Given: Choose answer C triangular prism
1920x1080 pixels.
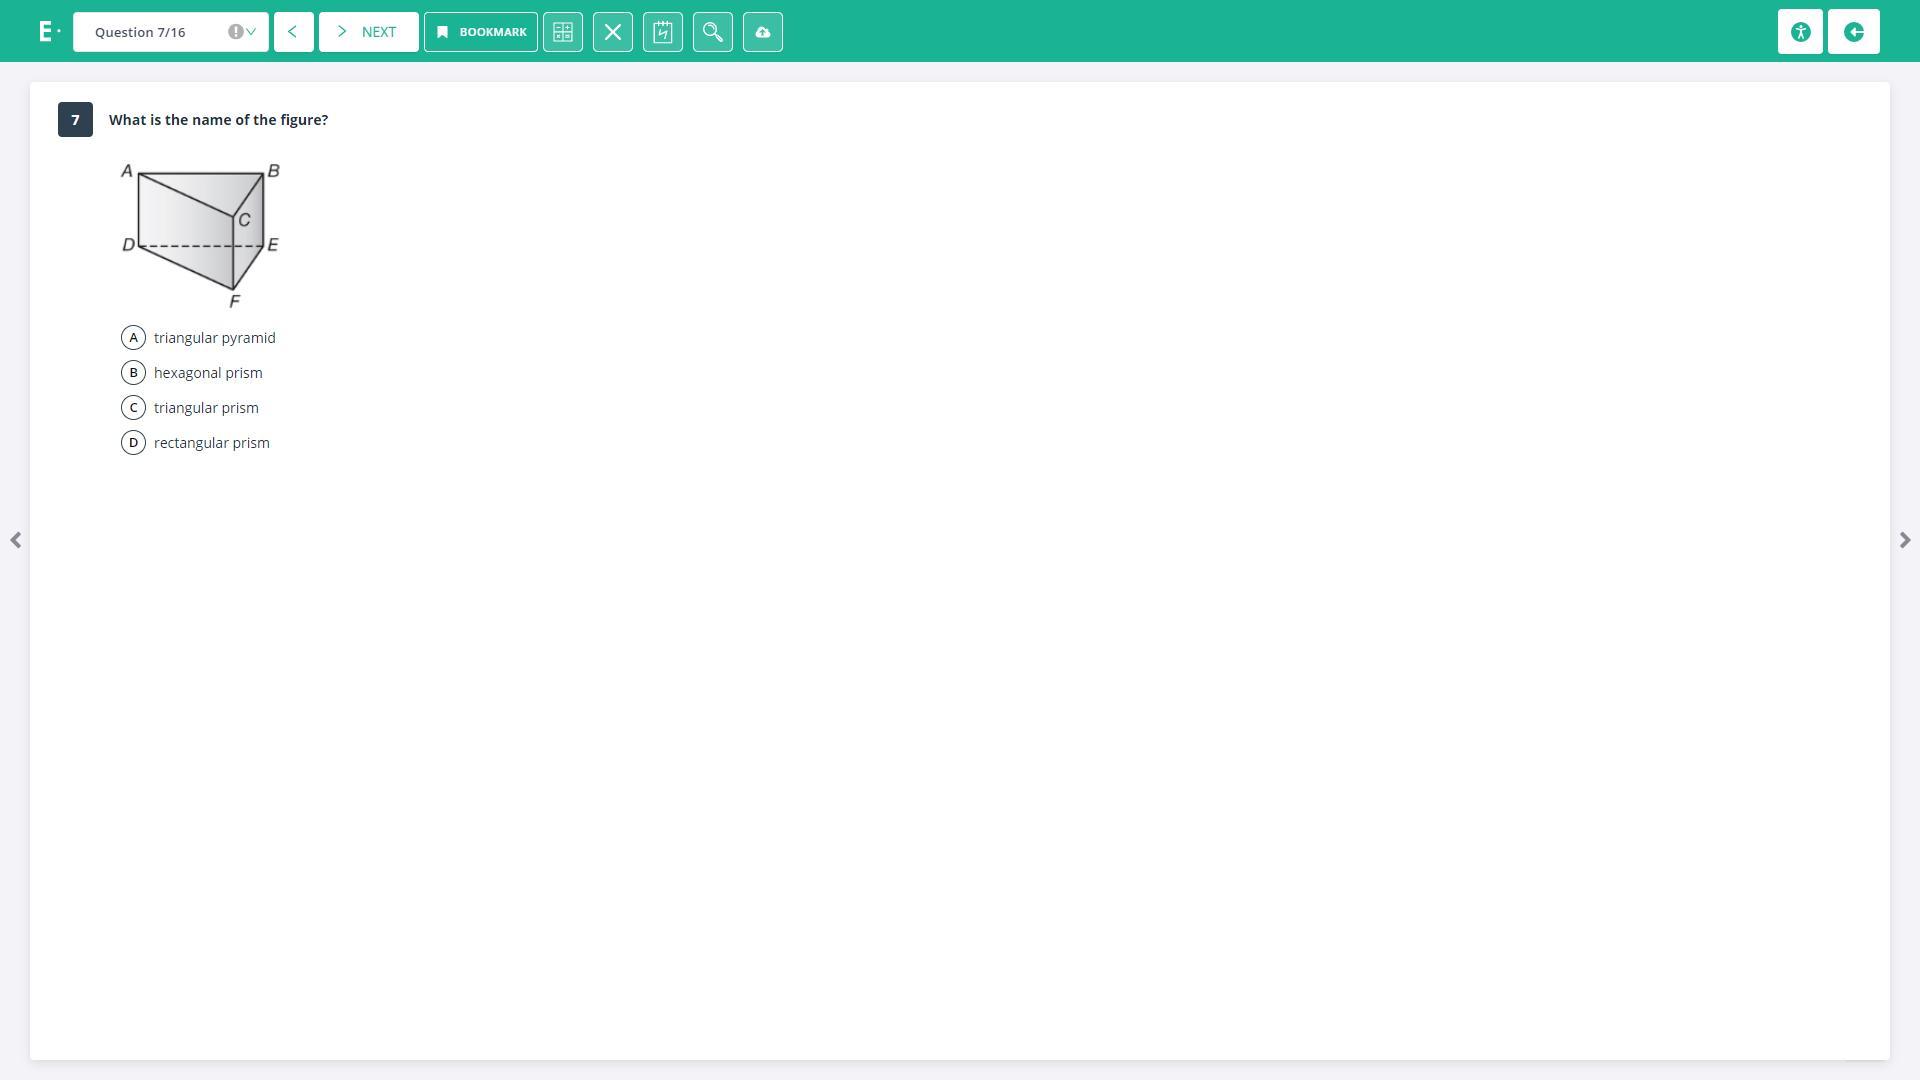Looking at the screenshot, I should tap(134, 408).
